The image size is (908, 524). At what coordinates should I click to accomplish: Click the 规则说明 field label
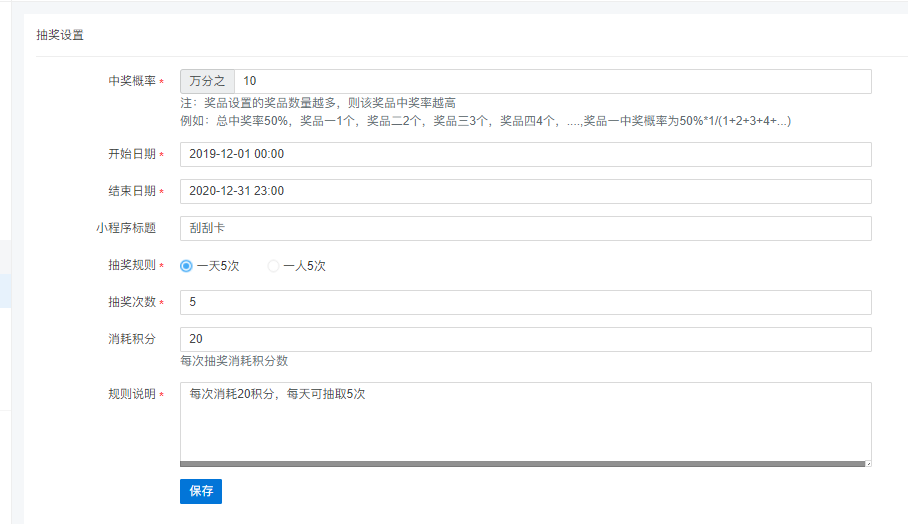pos(132,394)
